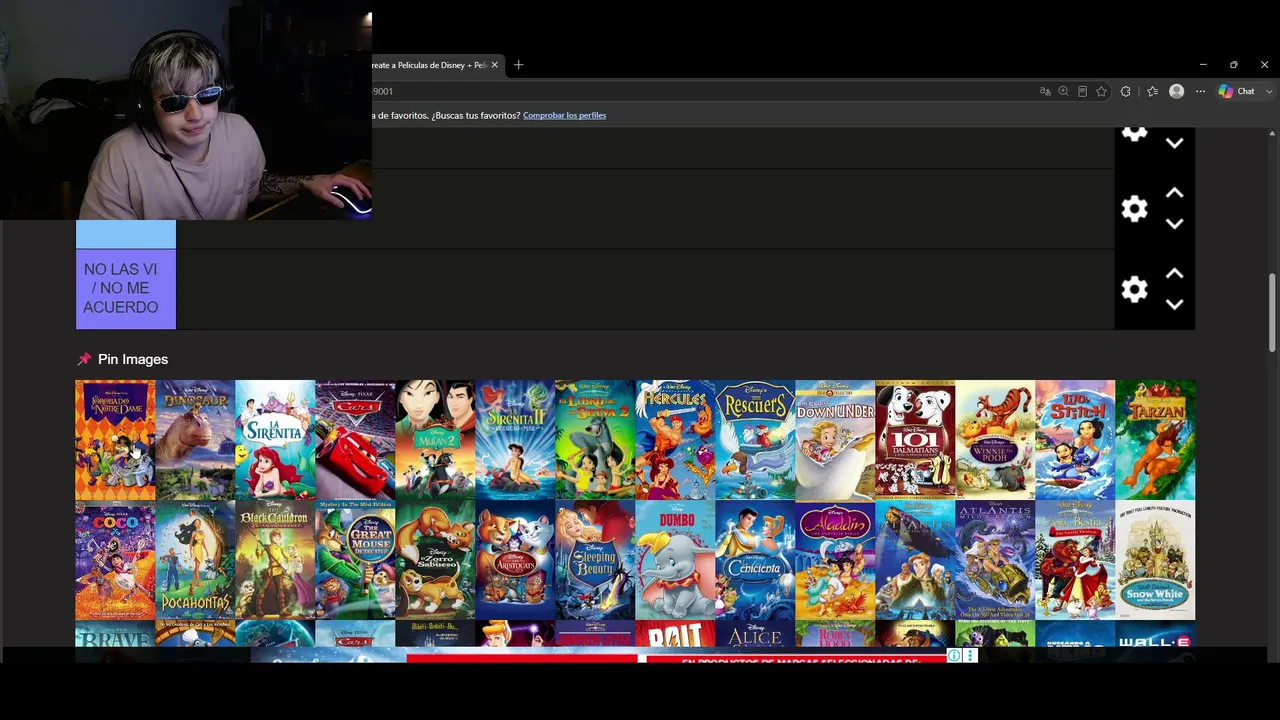Screen dimensions: 1280x720
Task: Open the browser Extensions puzzle icon
Action: tap(1126, 91)
